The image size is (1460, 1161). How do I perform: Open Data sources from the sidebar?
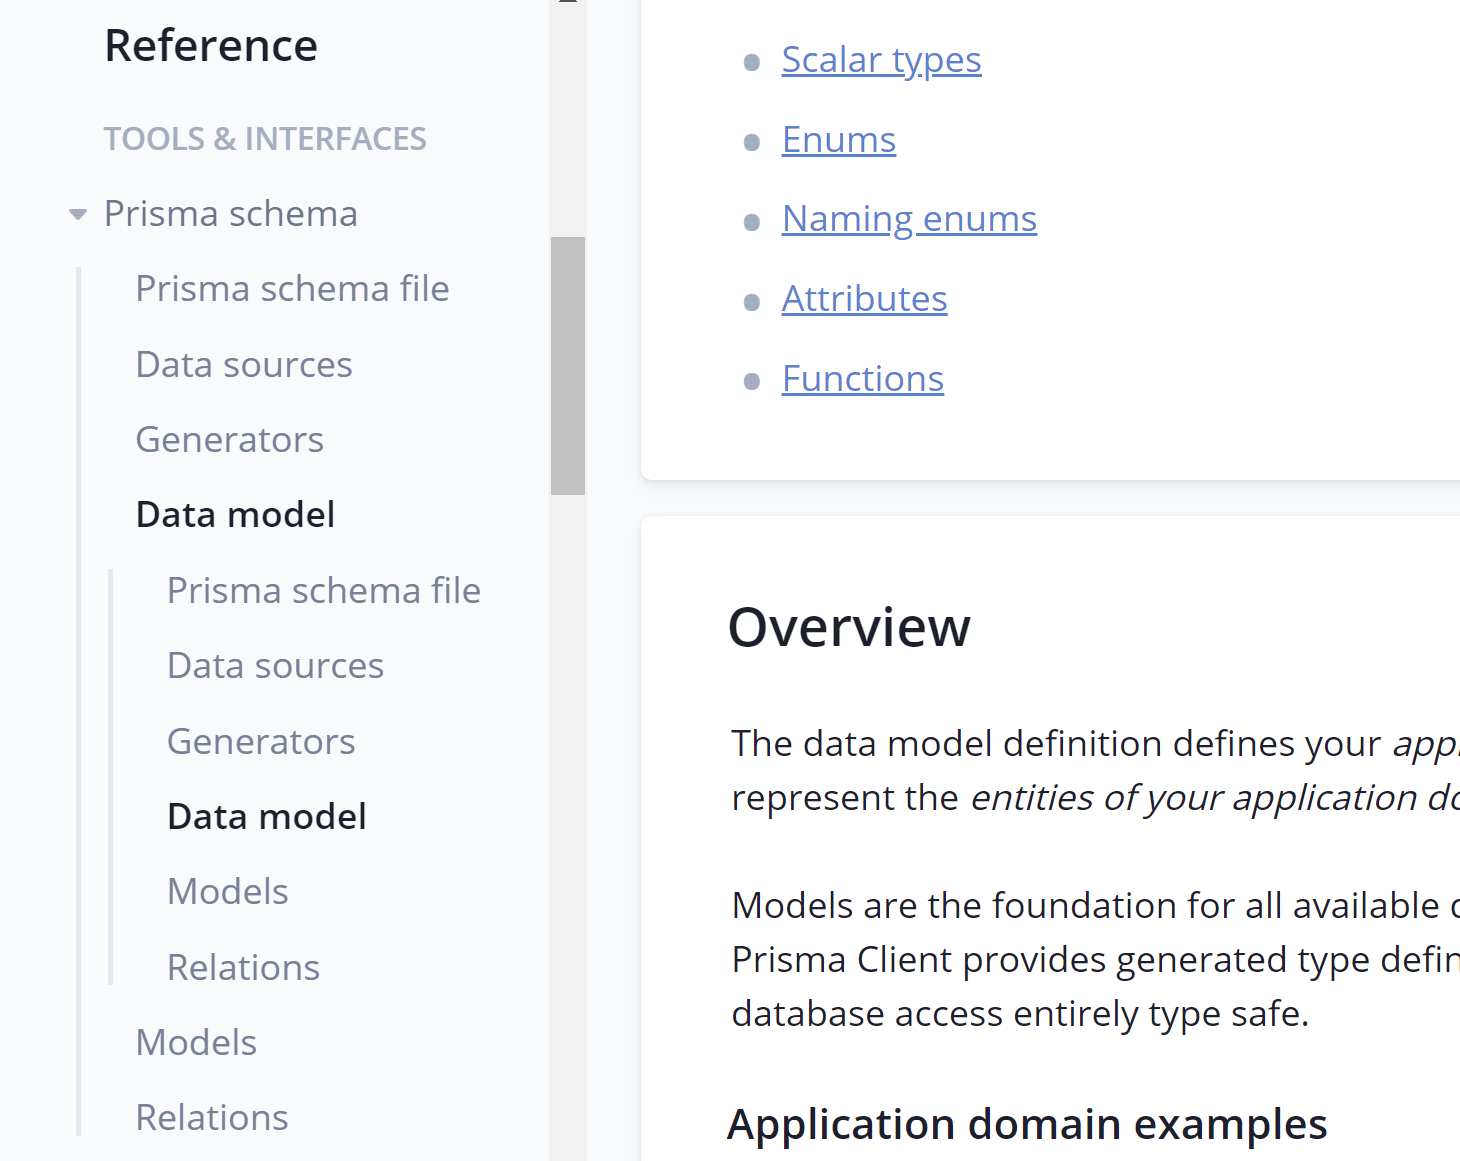pyautogui.click(x=244, y=364)
